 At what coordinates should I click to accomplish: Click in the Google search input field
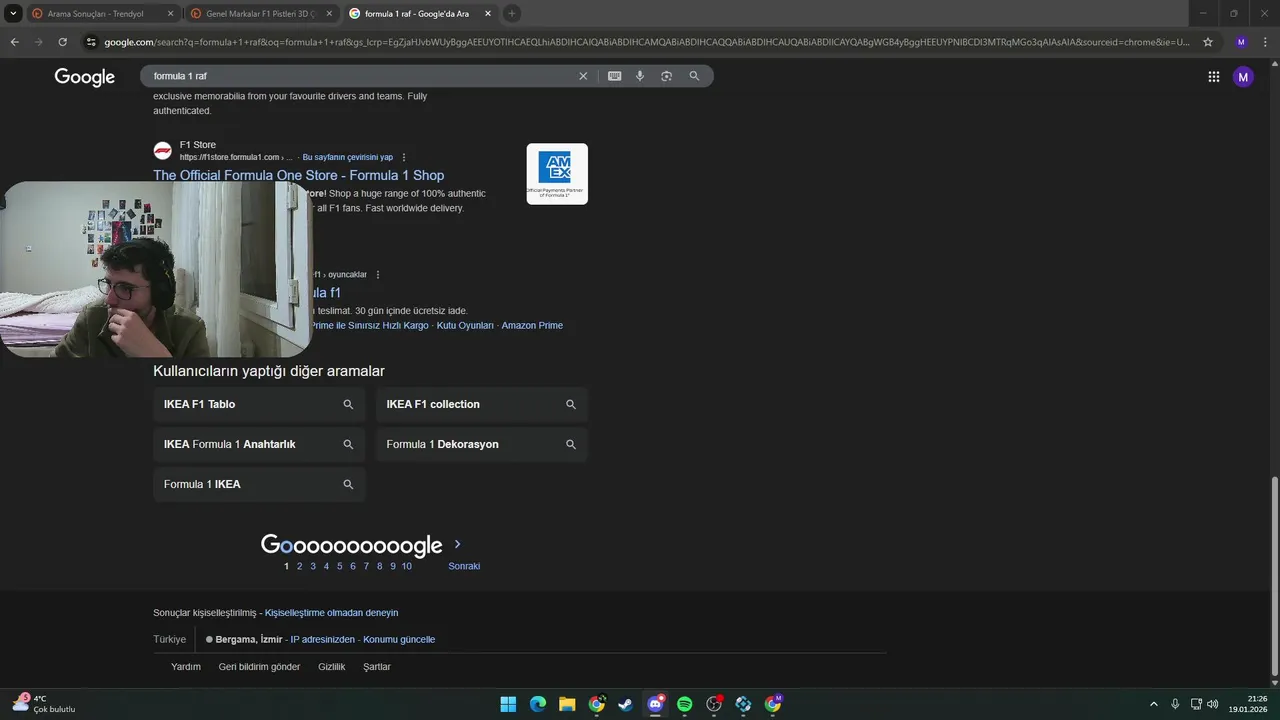[x=360, y=76]
